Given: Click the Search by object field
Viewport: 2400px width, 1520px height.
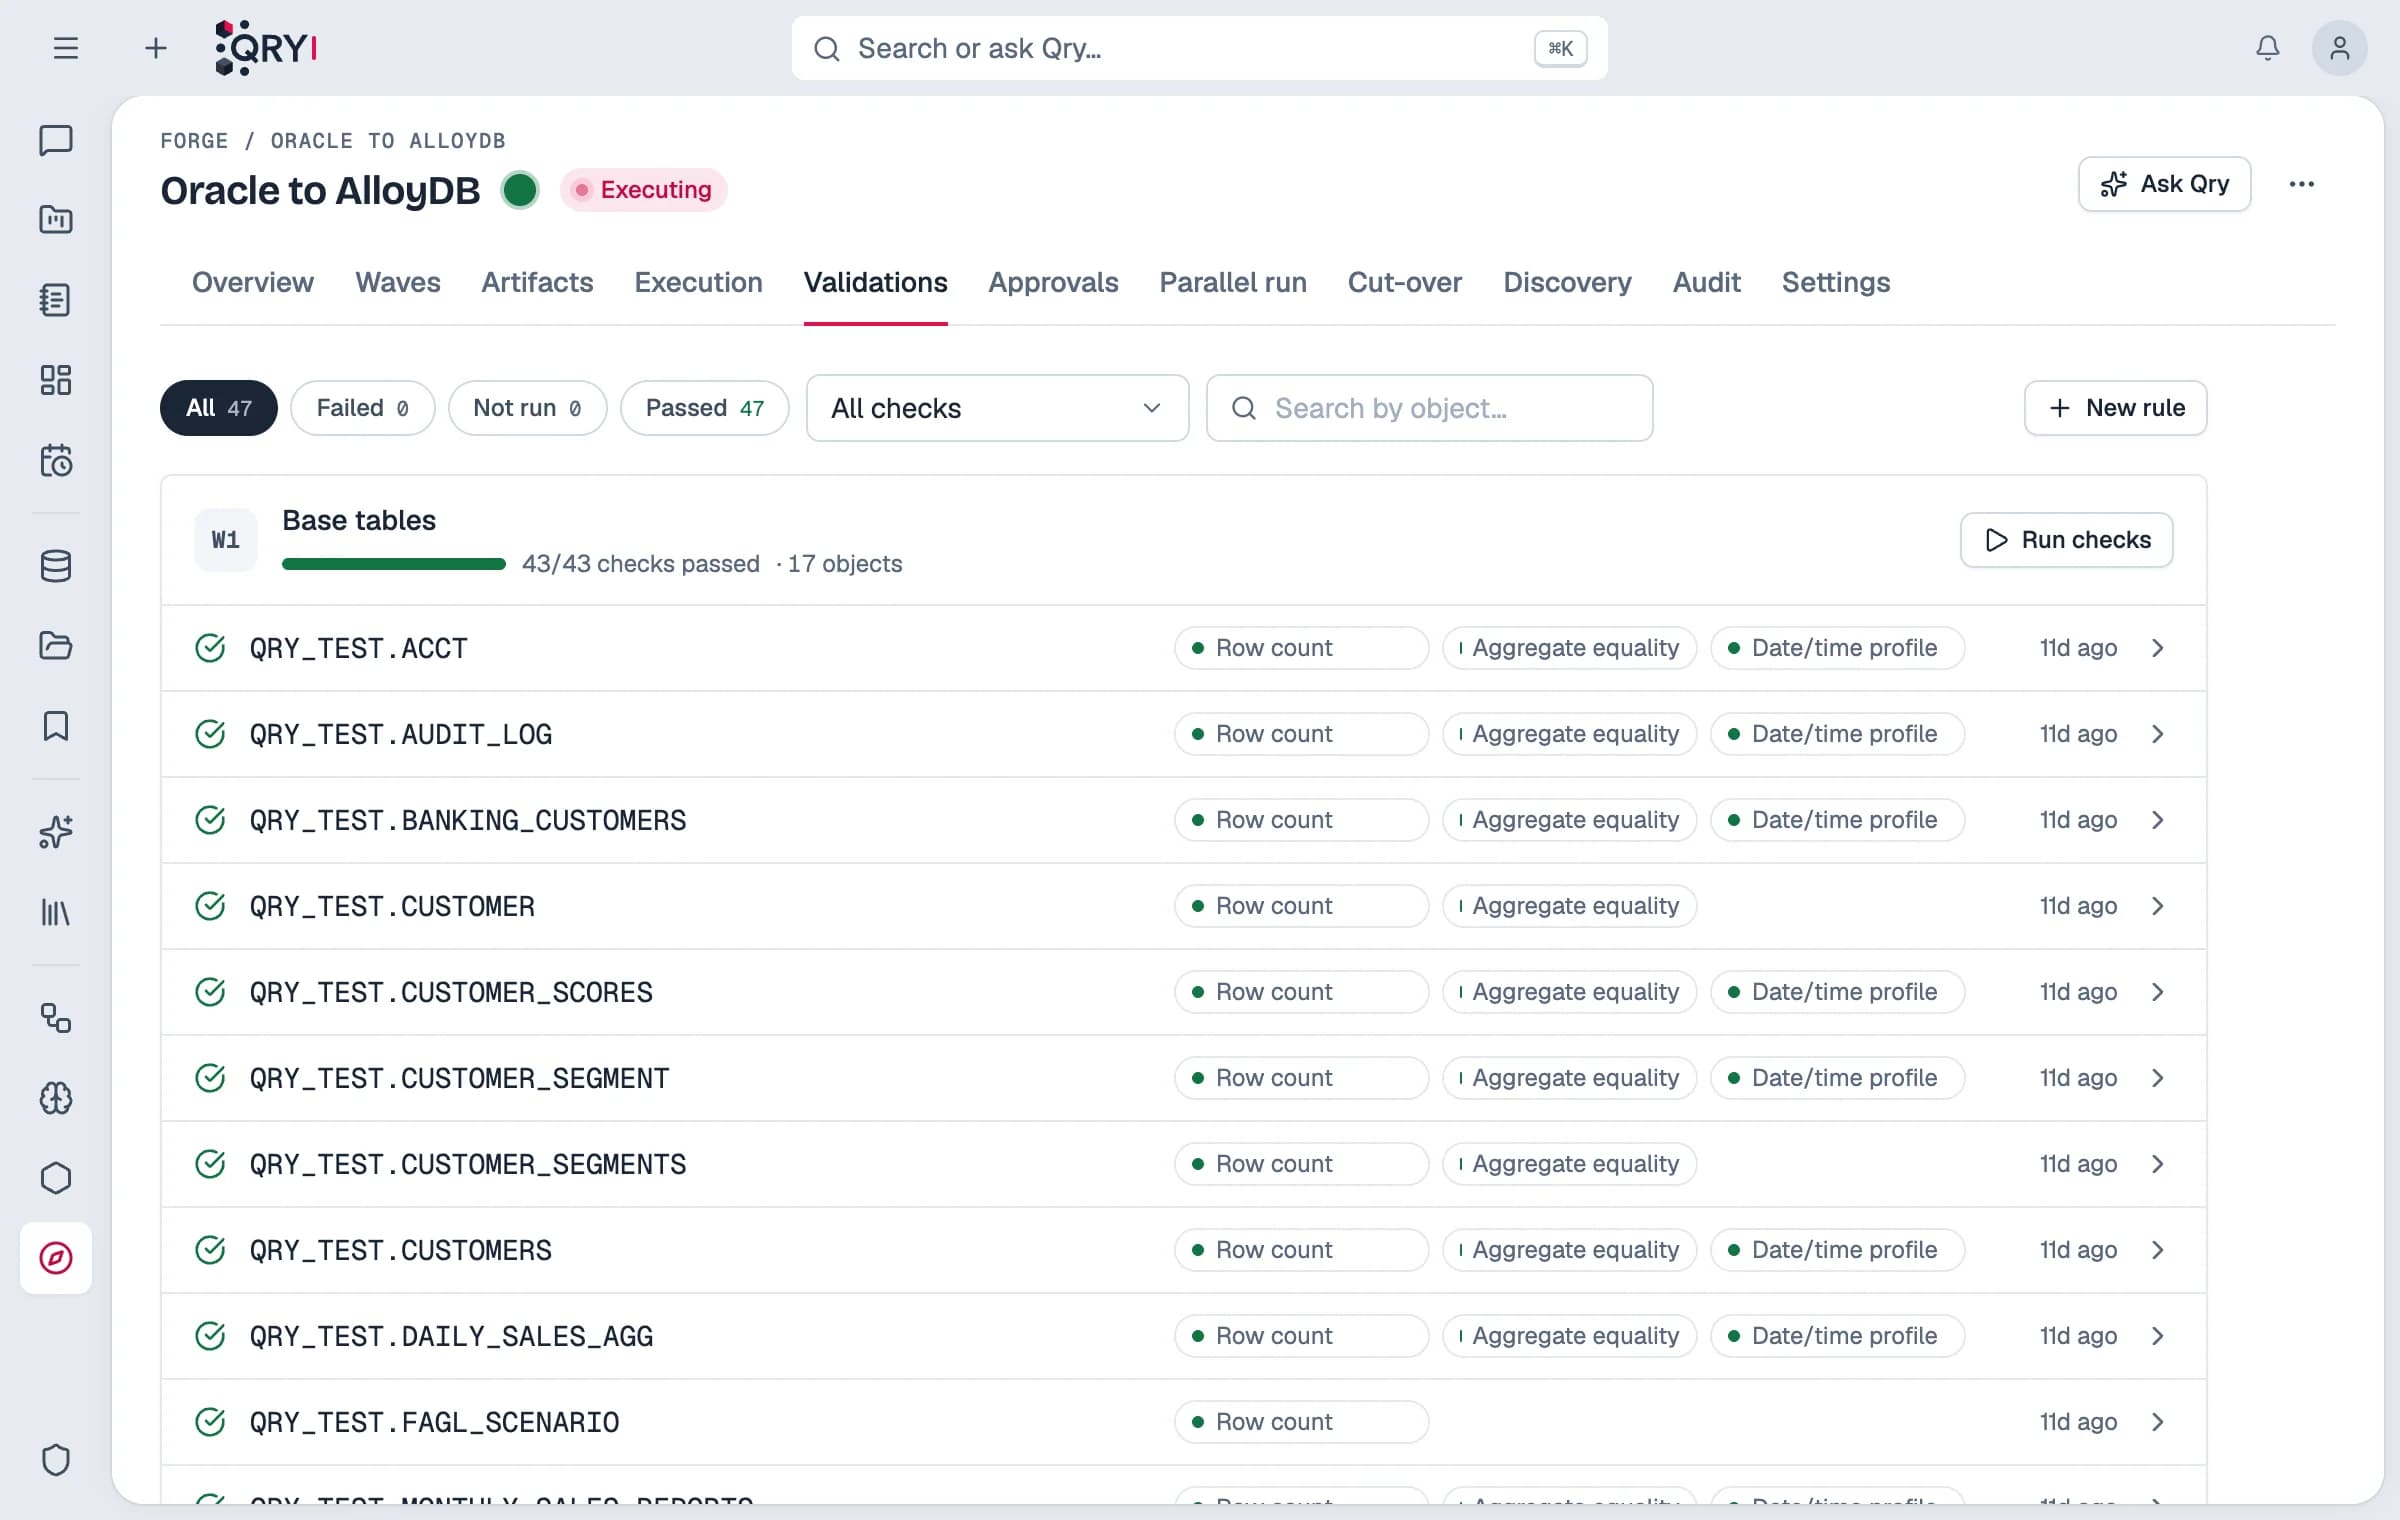Looking at the screenshot, I should [1429, 408].
